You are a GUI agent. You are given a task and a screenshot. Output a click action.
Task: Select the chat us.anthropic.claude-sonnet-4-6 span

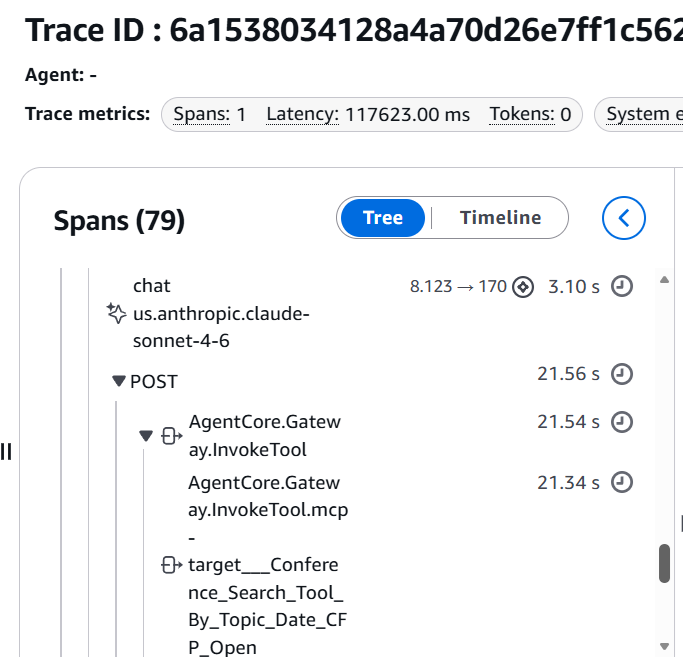(221, 313)
